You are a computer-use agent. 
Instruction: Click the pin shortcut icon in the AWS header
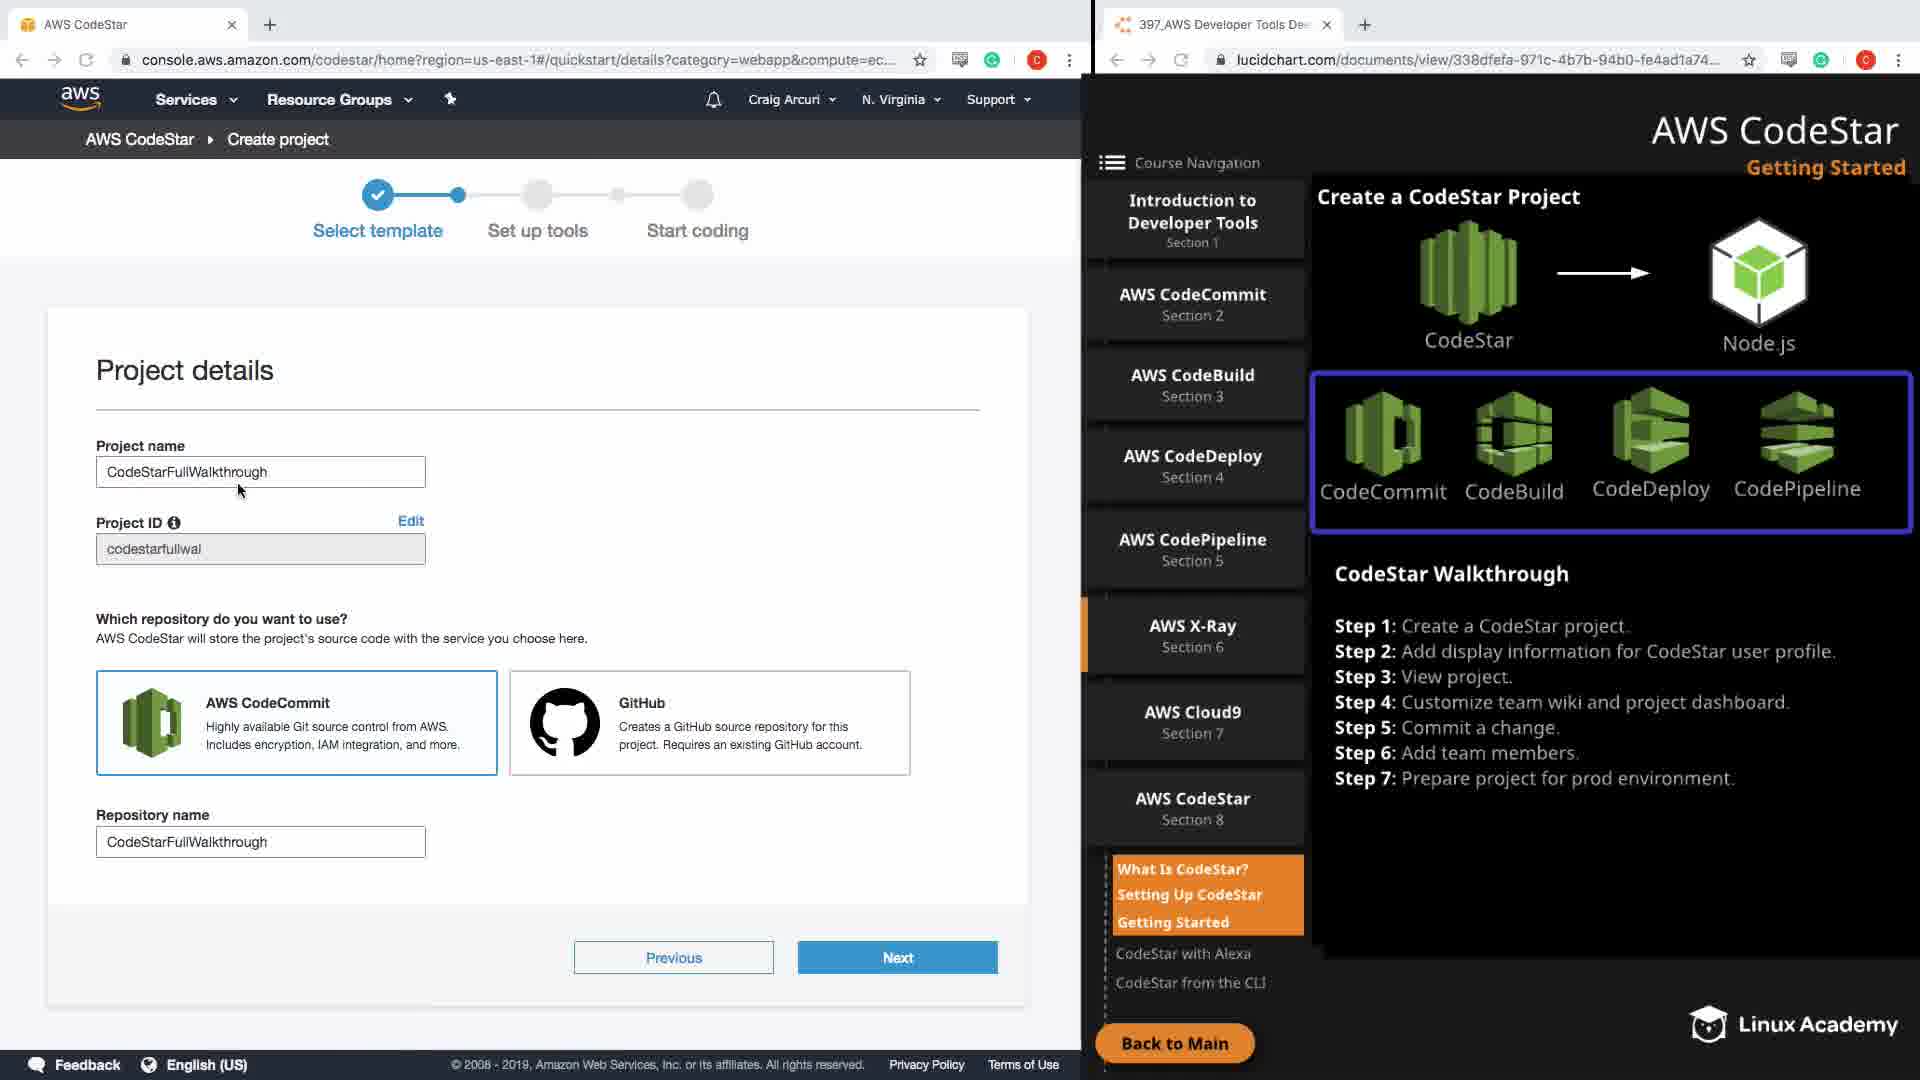[450, 99]
